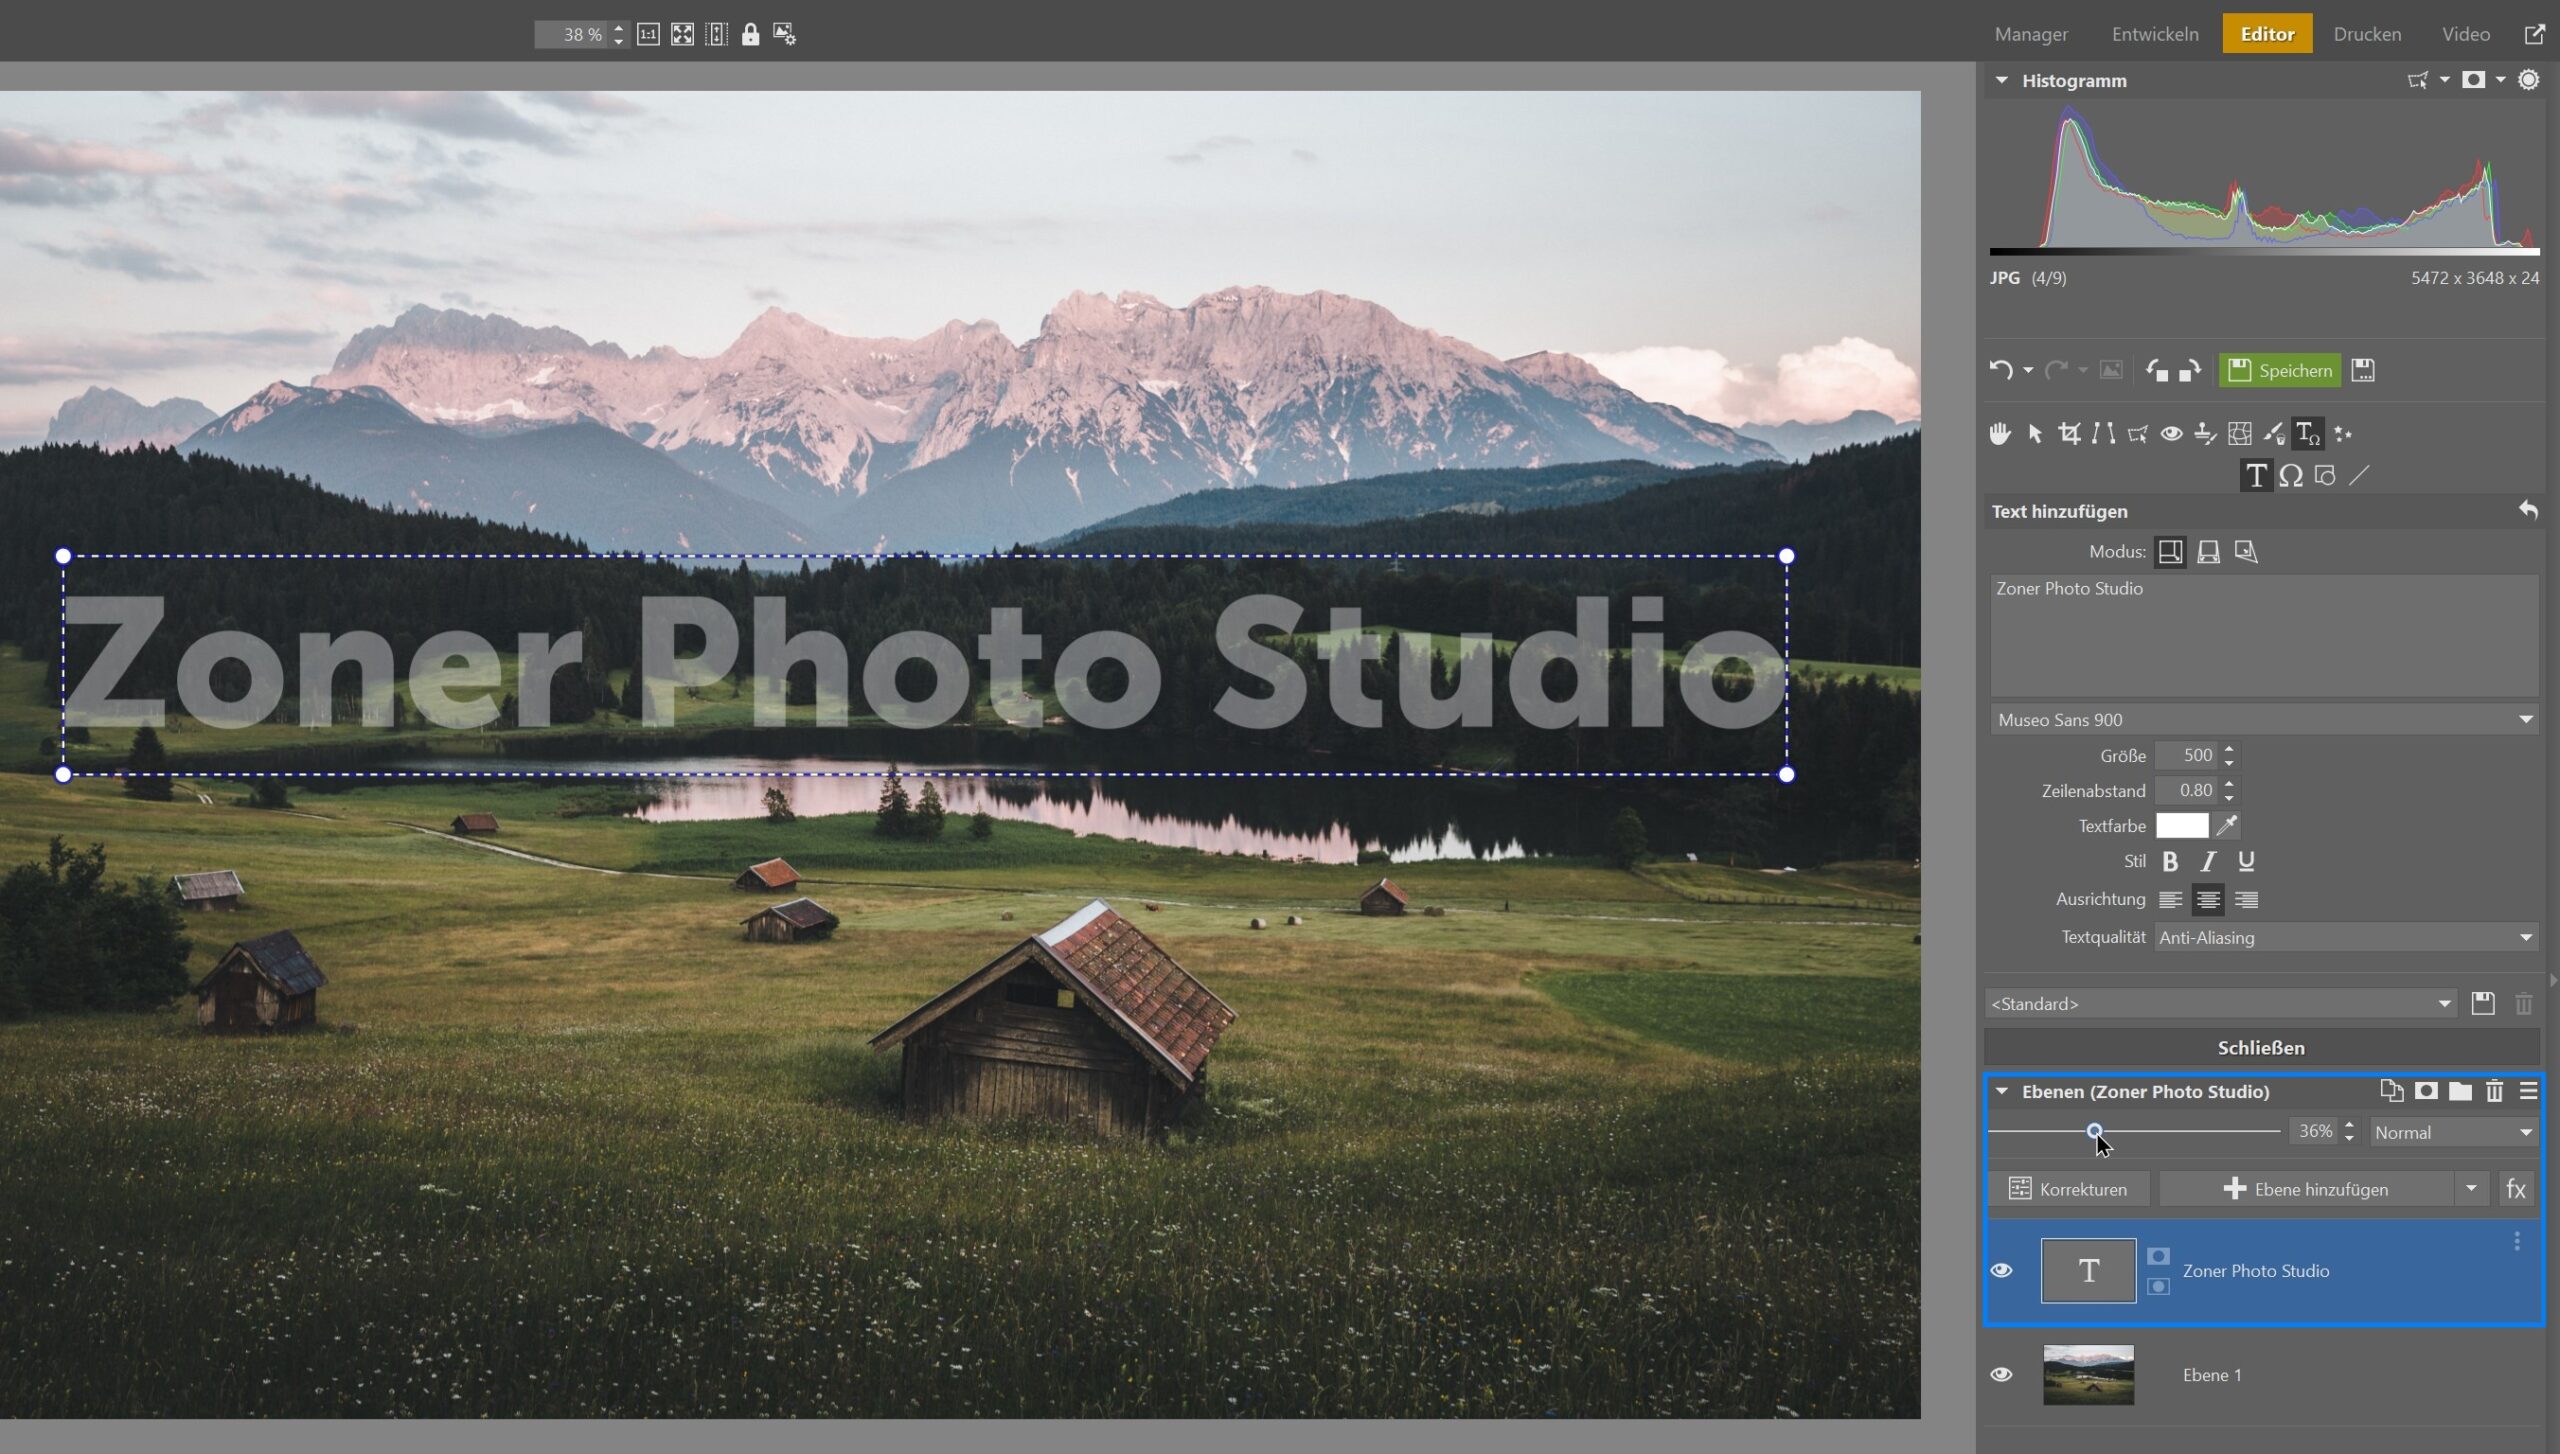
Task: Select the Pan hand tool
Action: [1999, 433]
